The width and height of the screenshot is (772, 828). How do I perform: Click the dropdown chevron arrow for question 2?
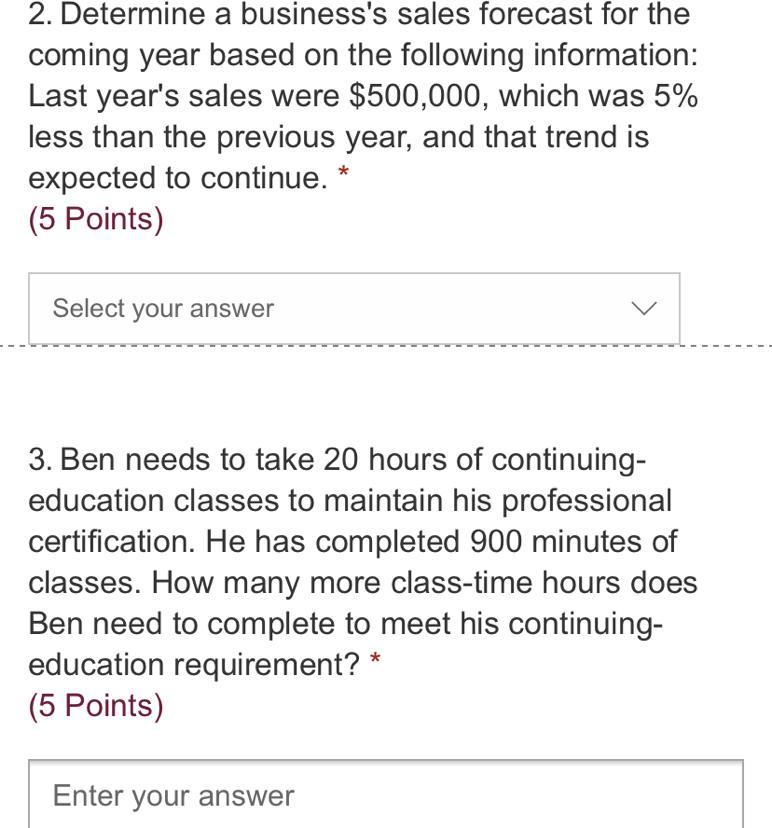pyautogui.click(x=645, y=308)
